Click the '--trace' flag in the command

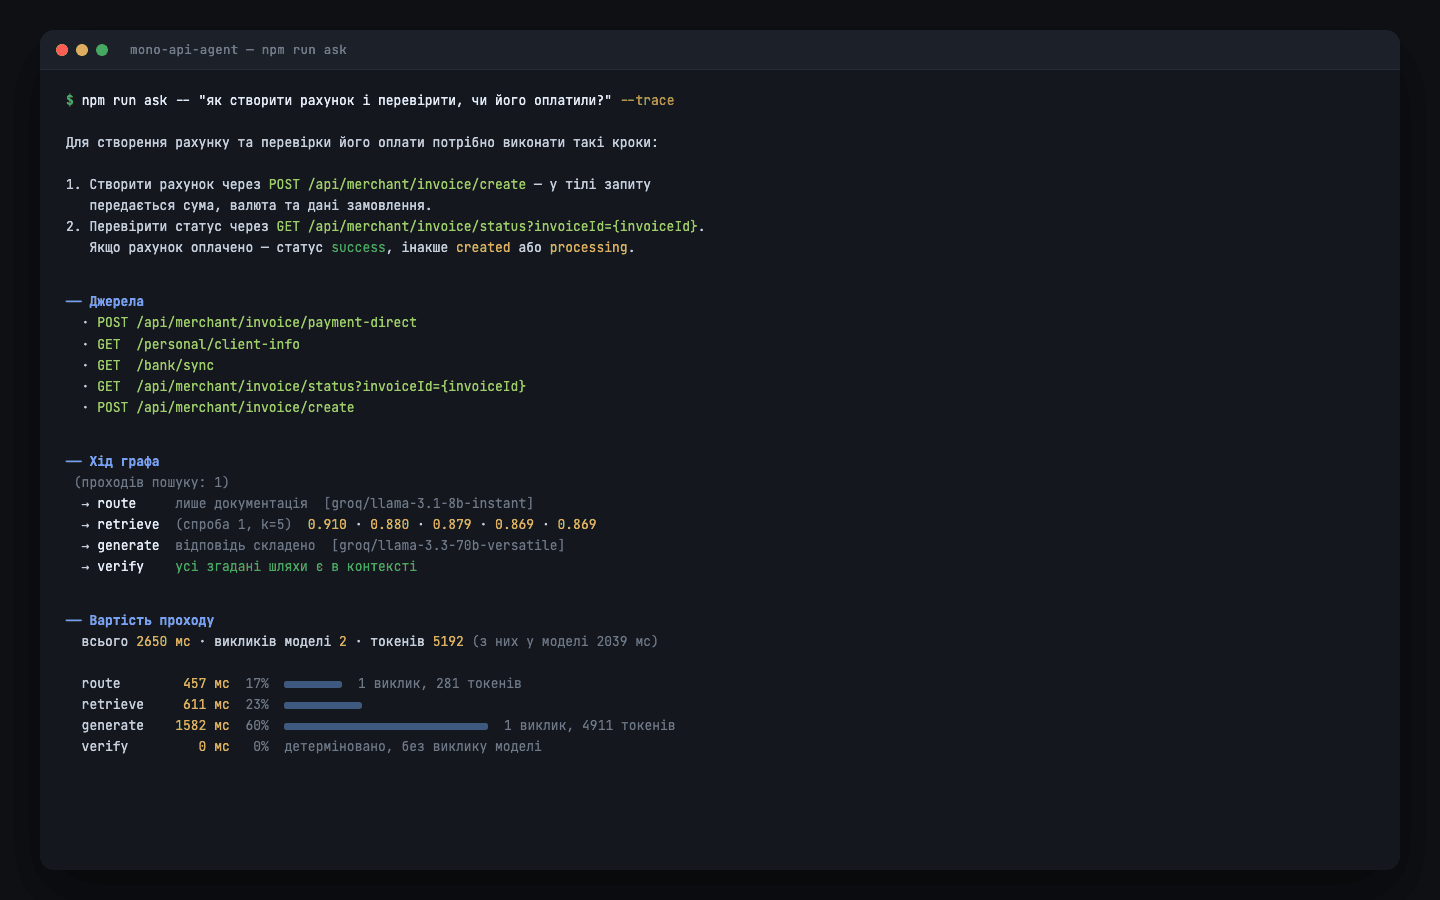647,101
